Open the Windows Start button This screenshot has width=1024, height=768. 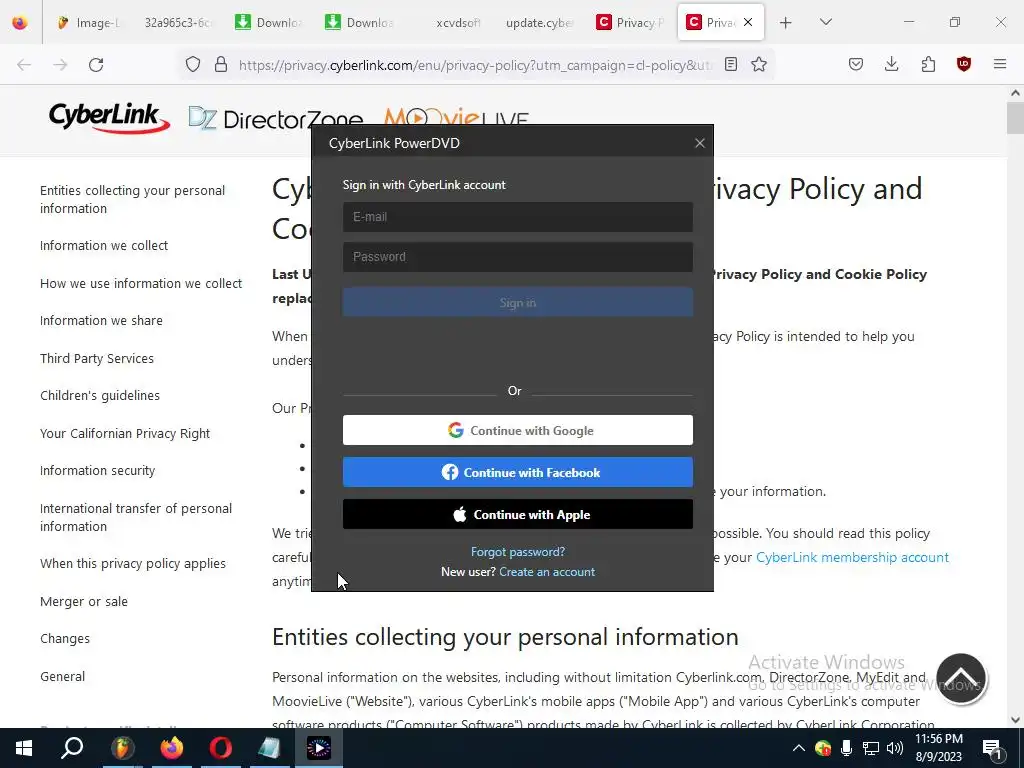[x=24, y=748]
